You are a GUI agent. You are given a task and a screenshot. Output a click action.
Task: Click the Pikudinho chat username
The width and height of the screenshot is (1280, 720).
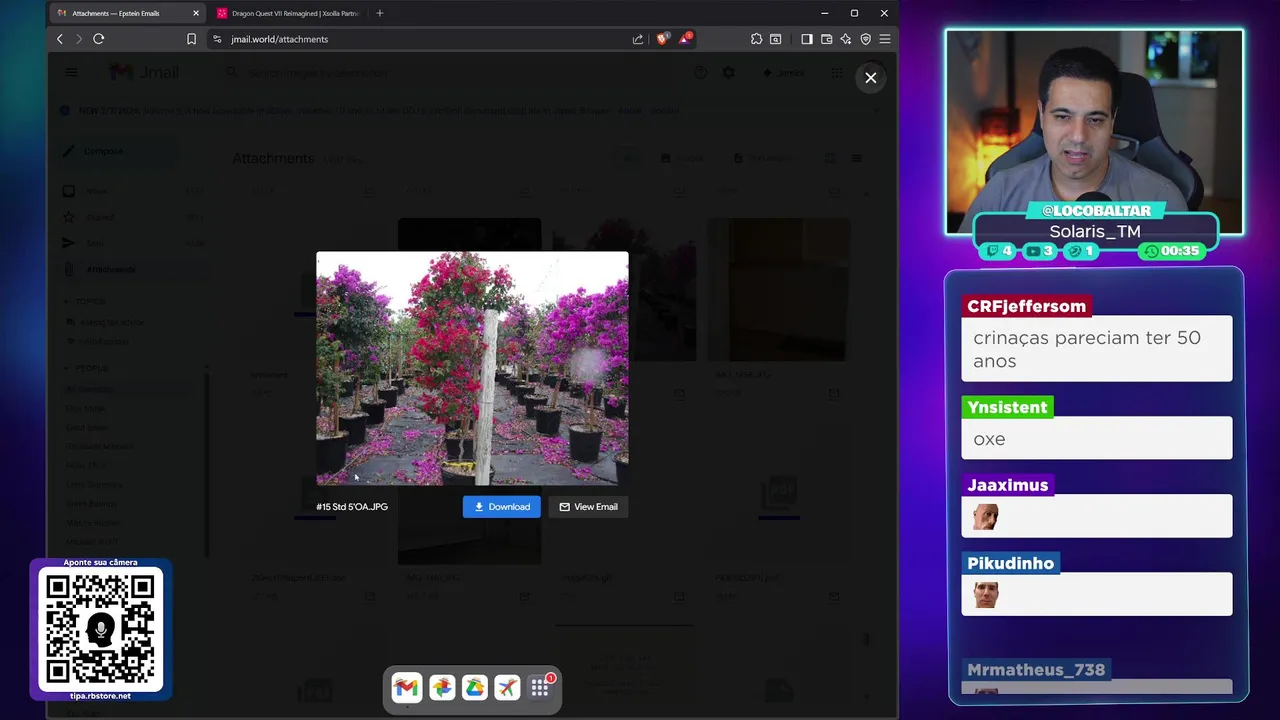coord(1011,563)
